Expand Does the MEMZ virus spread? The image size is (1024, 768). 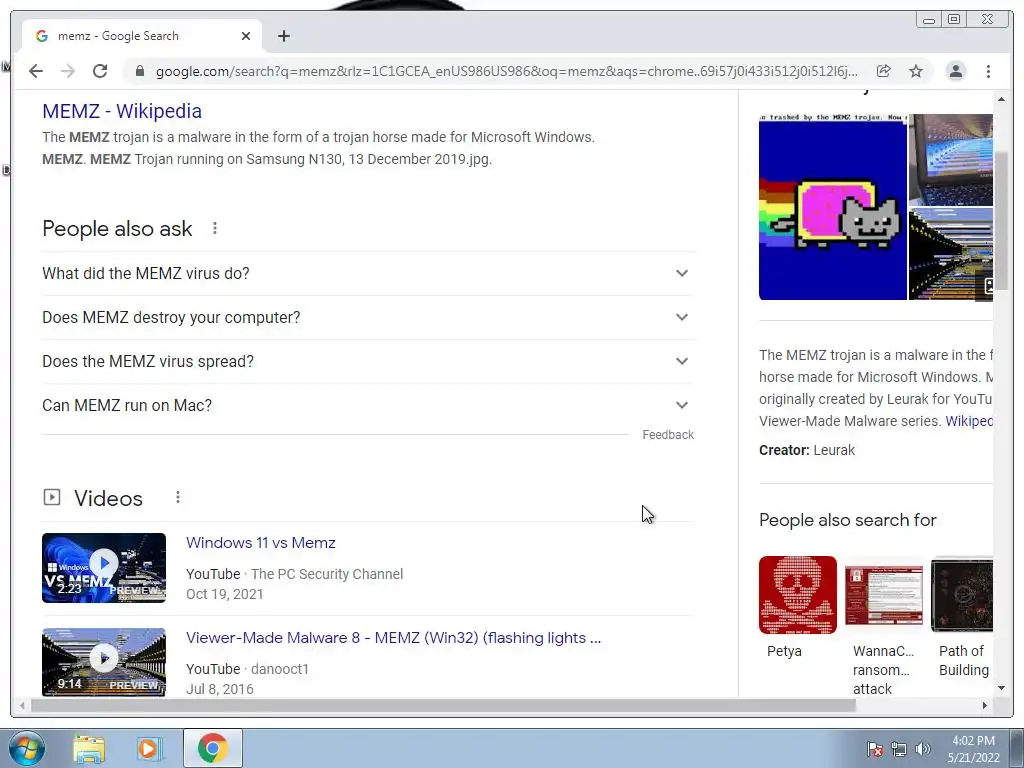[368, 361]
